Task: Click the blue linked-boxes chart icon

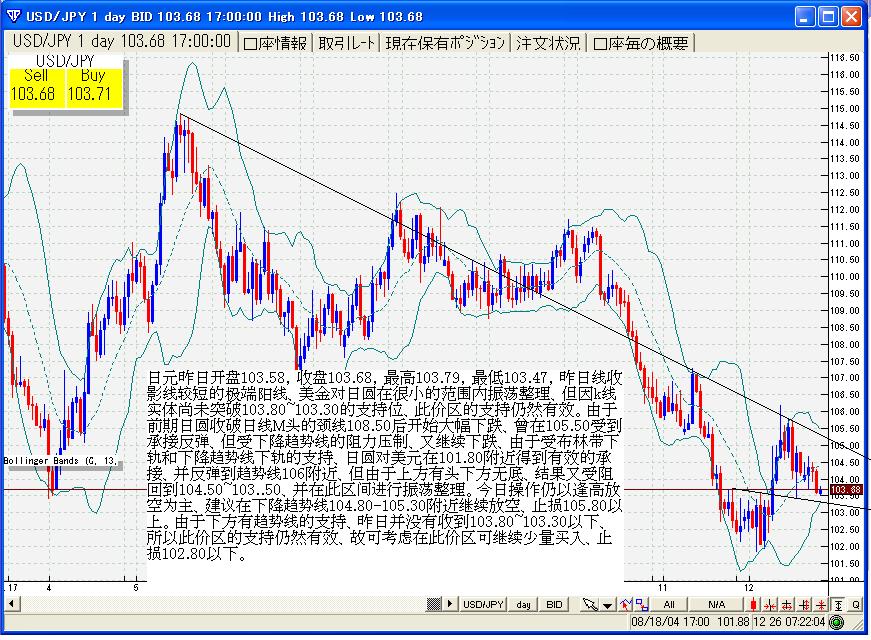Action: click(641, 604)
